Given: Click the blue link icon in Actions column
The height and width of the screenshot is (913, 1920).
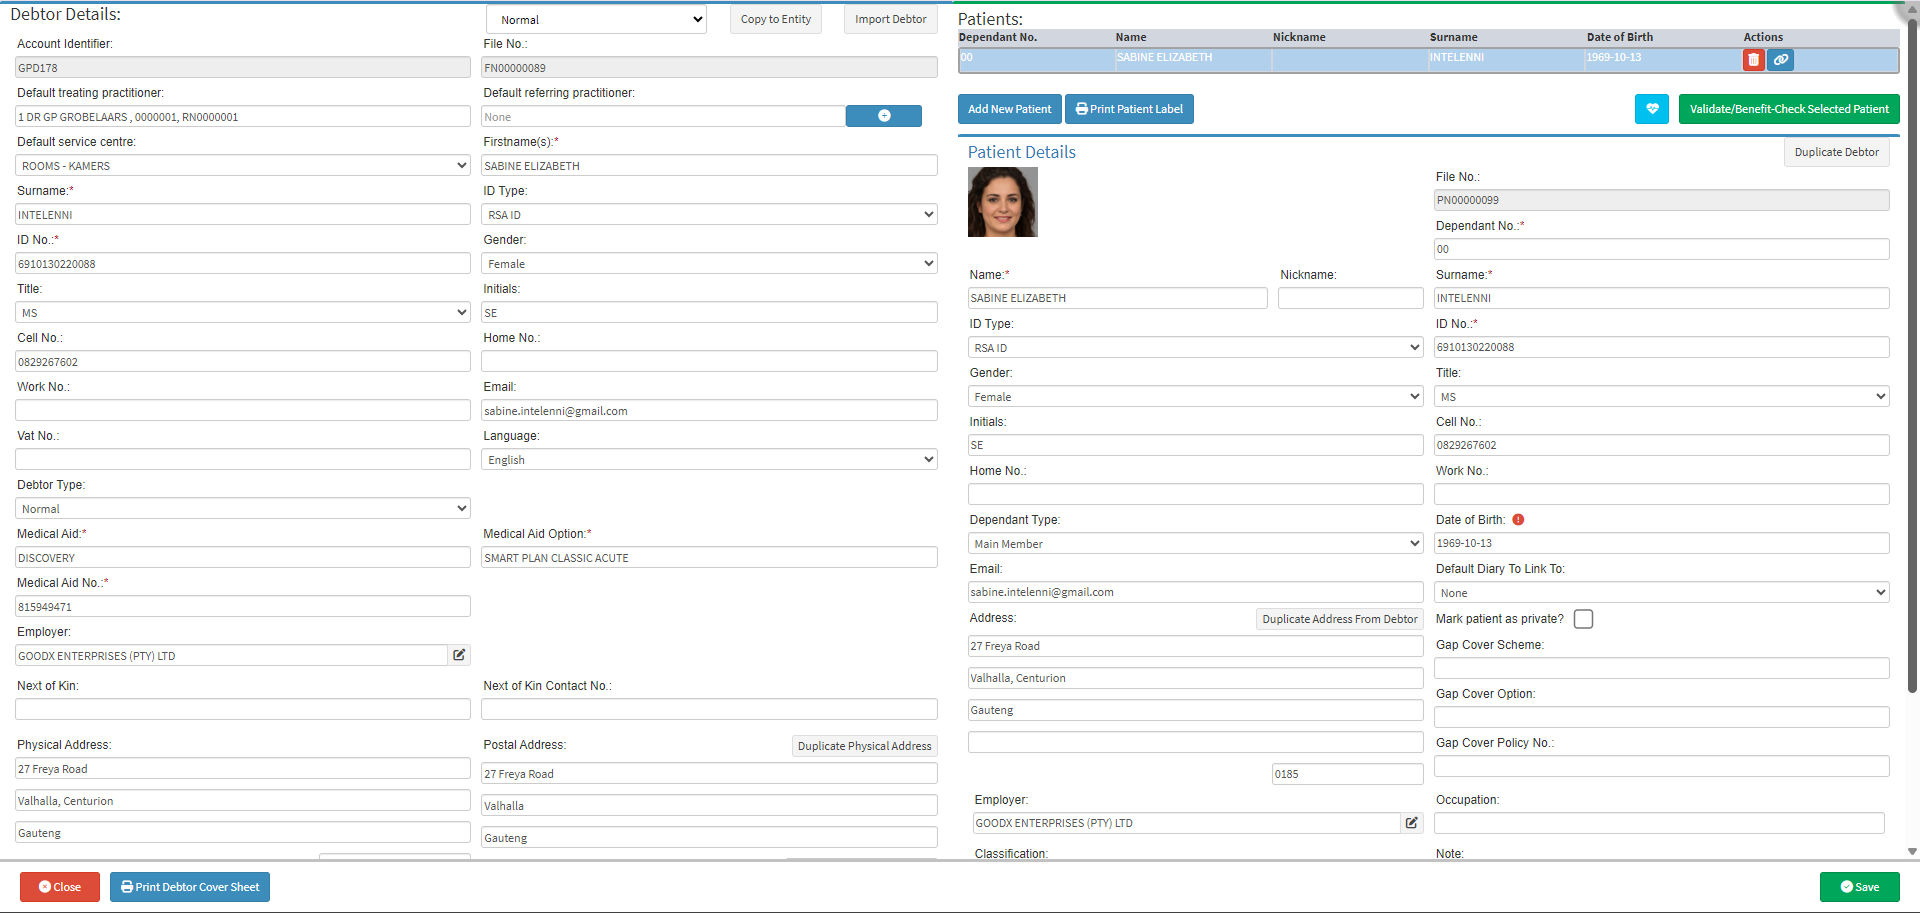Looking at the screenshot, I should pos(1780,60).
